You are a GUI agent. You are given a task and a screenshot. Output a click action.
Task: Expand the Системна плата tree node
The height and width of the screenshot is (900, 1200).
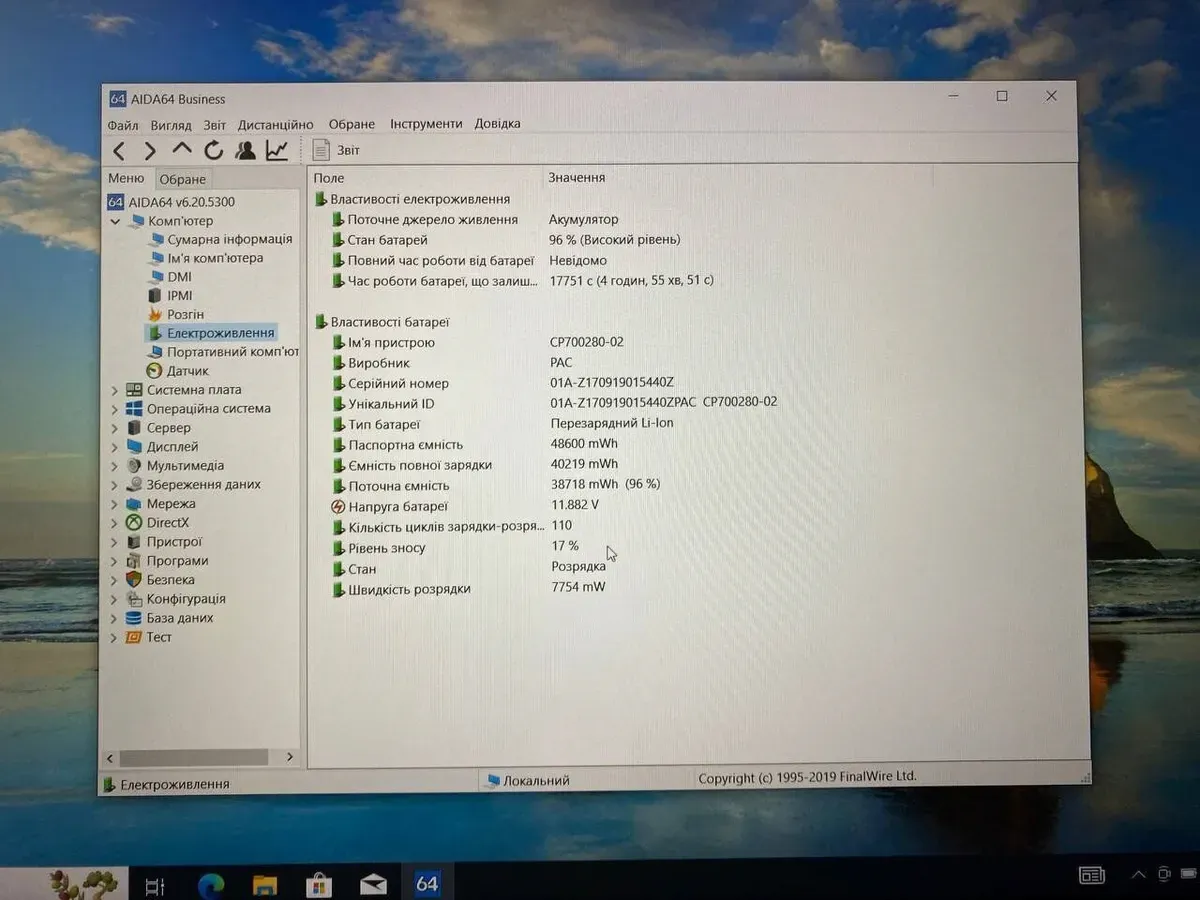[115, 390]
